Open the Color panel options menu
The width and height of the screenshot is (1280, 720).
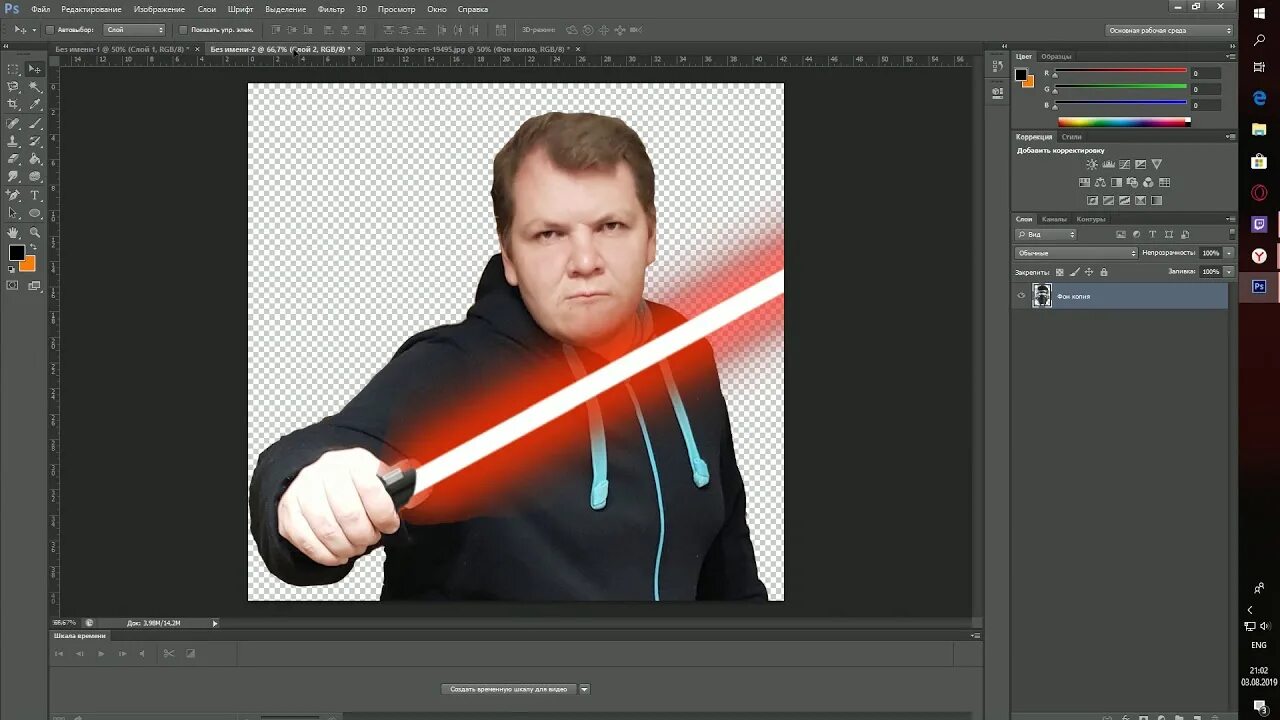(1231, 56)
